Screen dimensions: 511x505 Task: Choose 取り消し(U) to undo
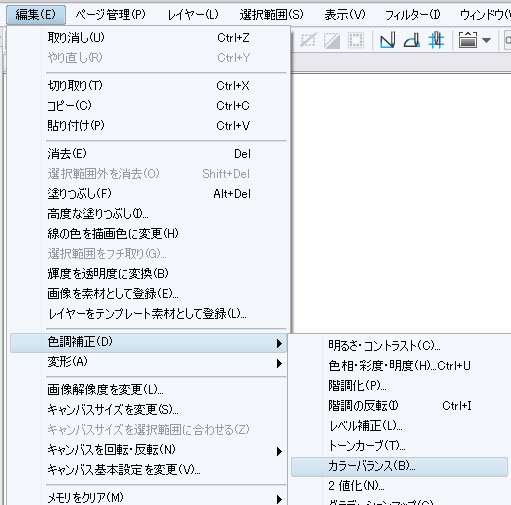(x=148, y=37)
